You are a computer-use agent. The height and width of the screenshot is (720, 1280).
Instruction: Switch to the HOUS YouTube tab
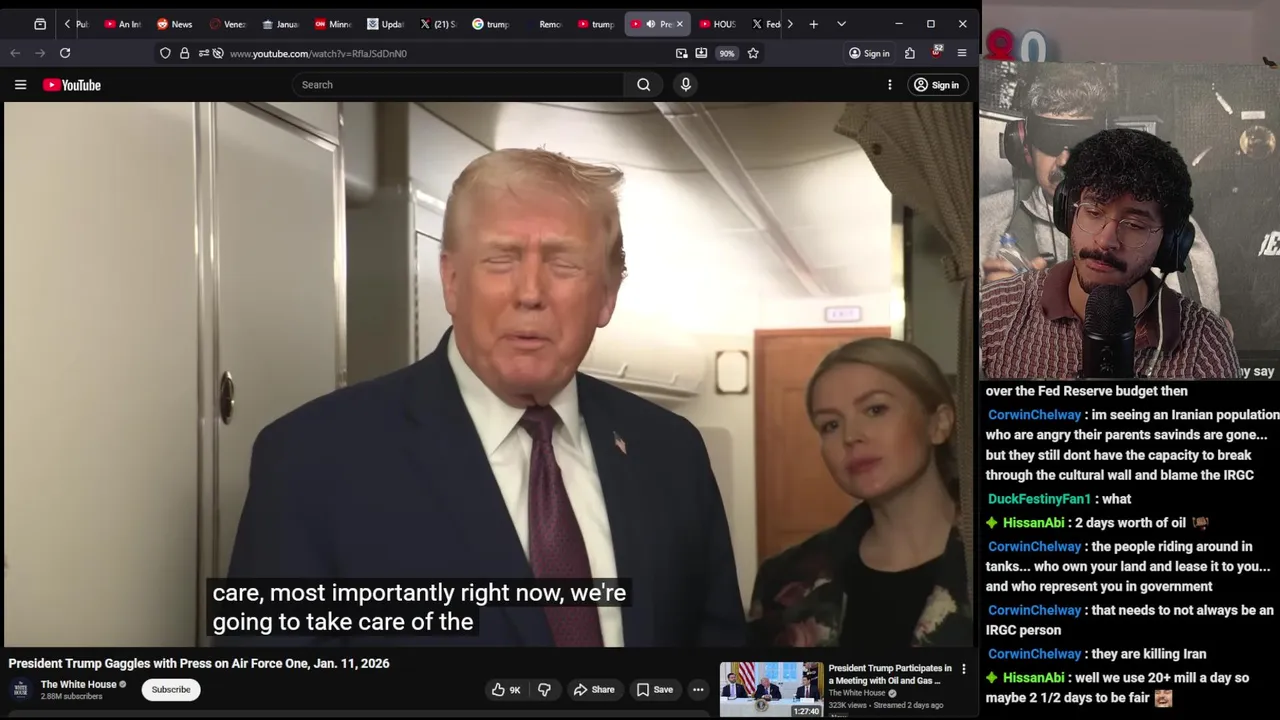click(x=718, y=24)
